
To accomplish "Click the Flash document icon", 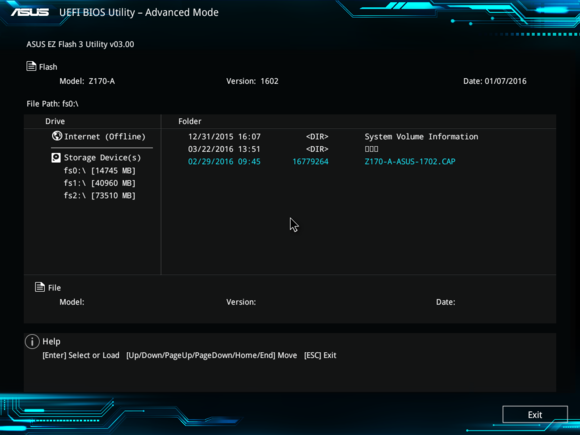I will tap(31, 66).
